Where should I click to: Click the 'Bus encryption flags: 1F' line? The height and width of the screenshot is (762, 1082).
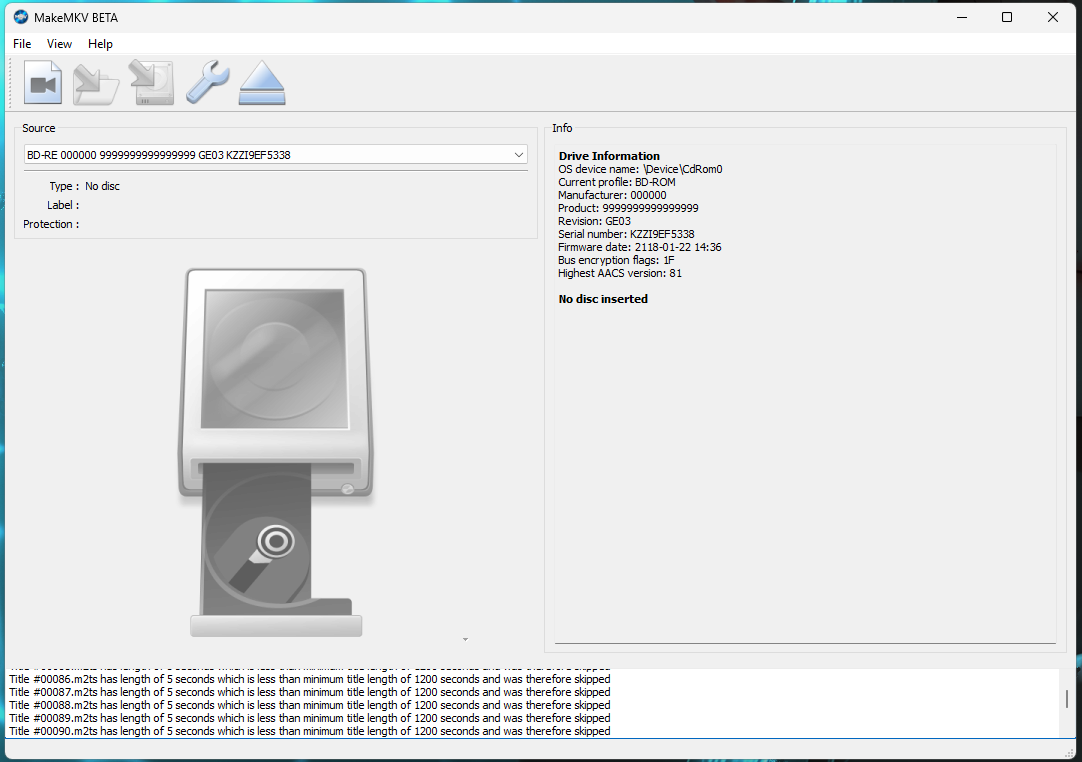pyautogui.click(x=616, y=260)
